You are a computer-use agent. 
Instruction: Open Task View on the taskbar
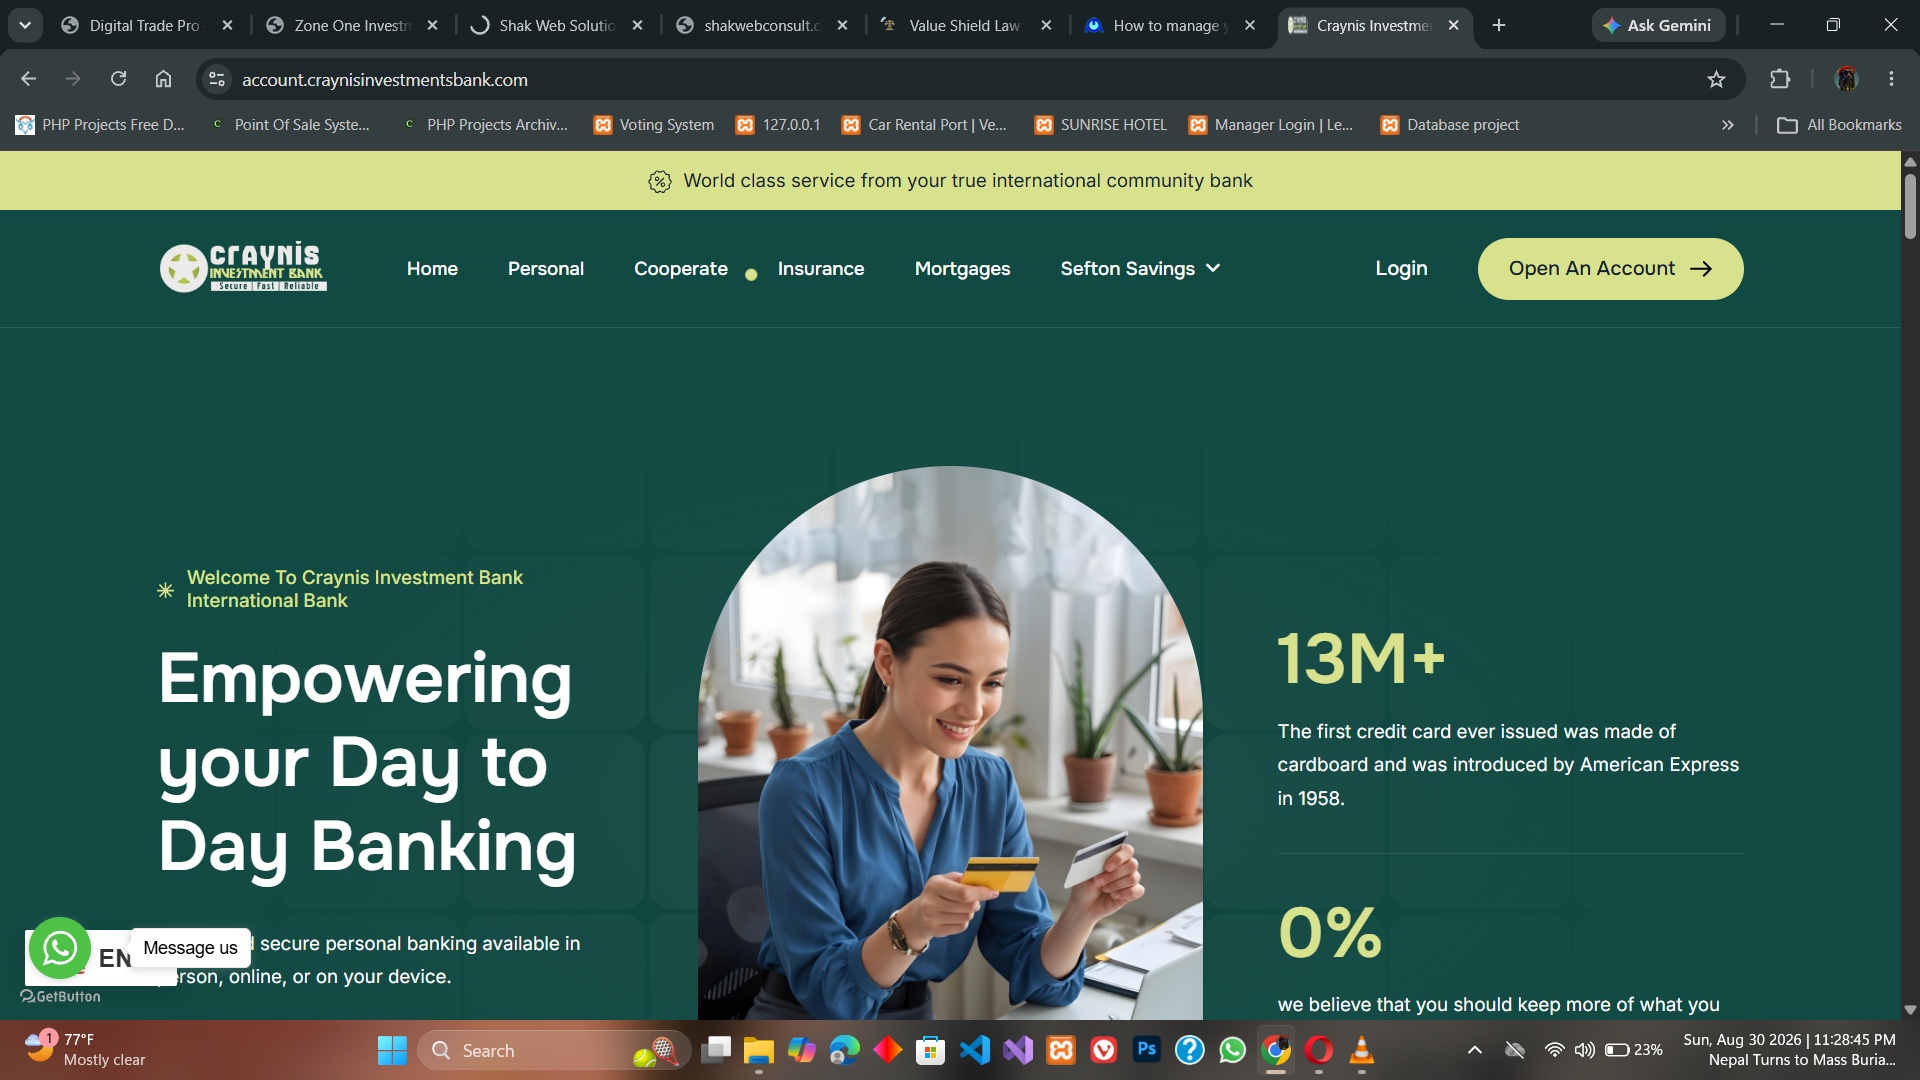point(716,1050)
